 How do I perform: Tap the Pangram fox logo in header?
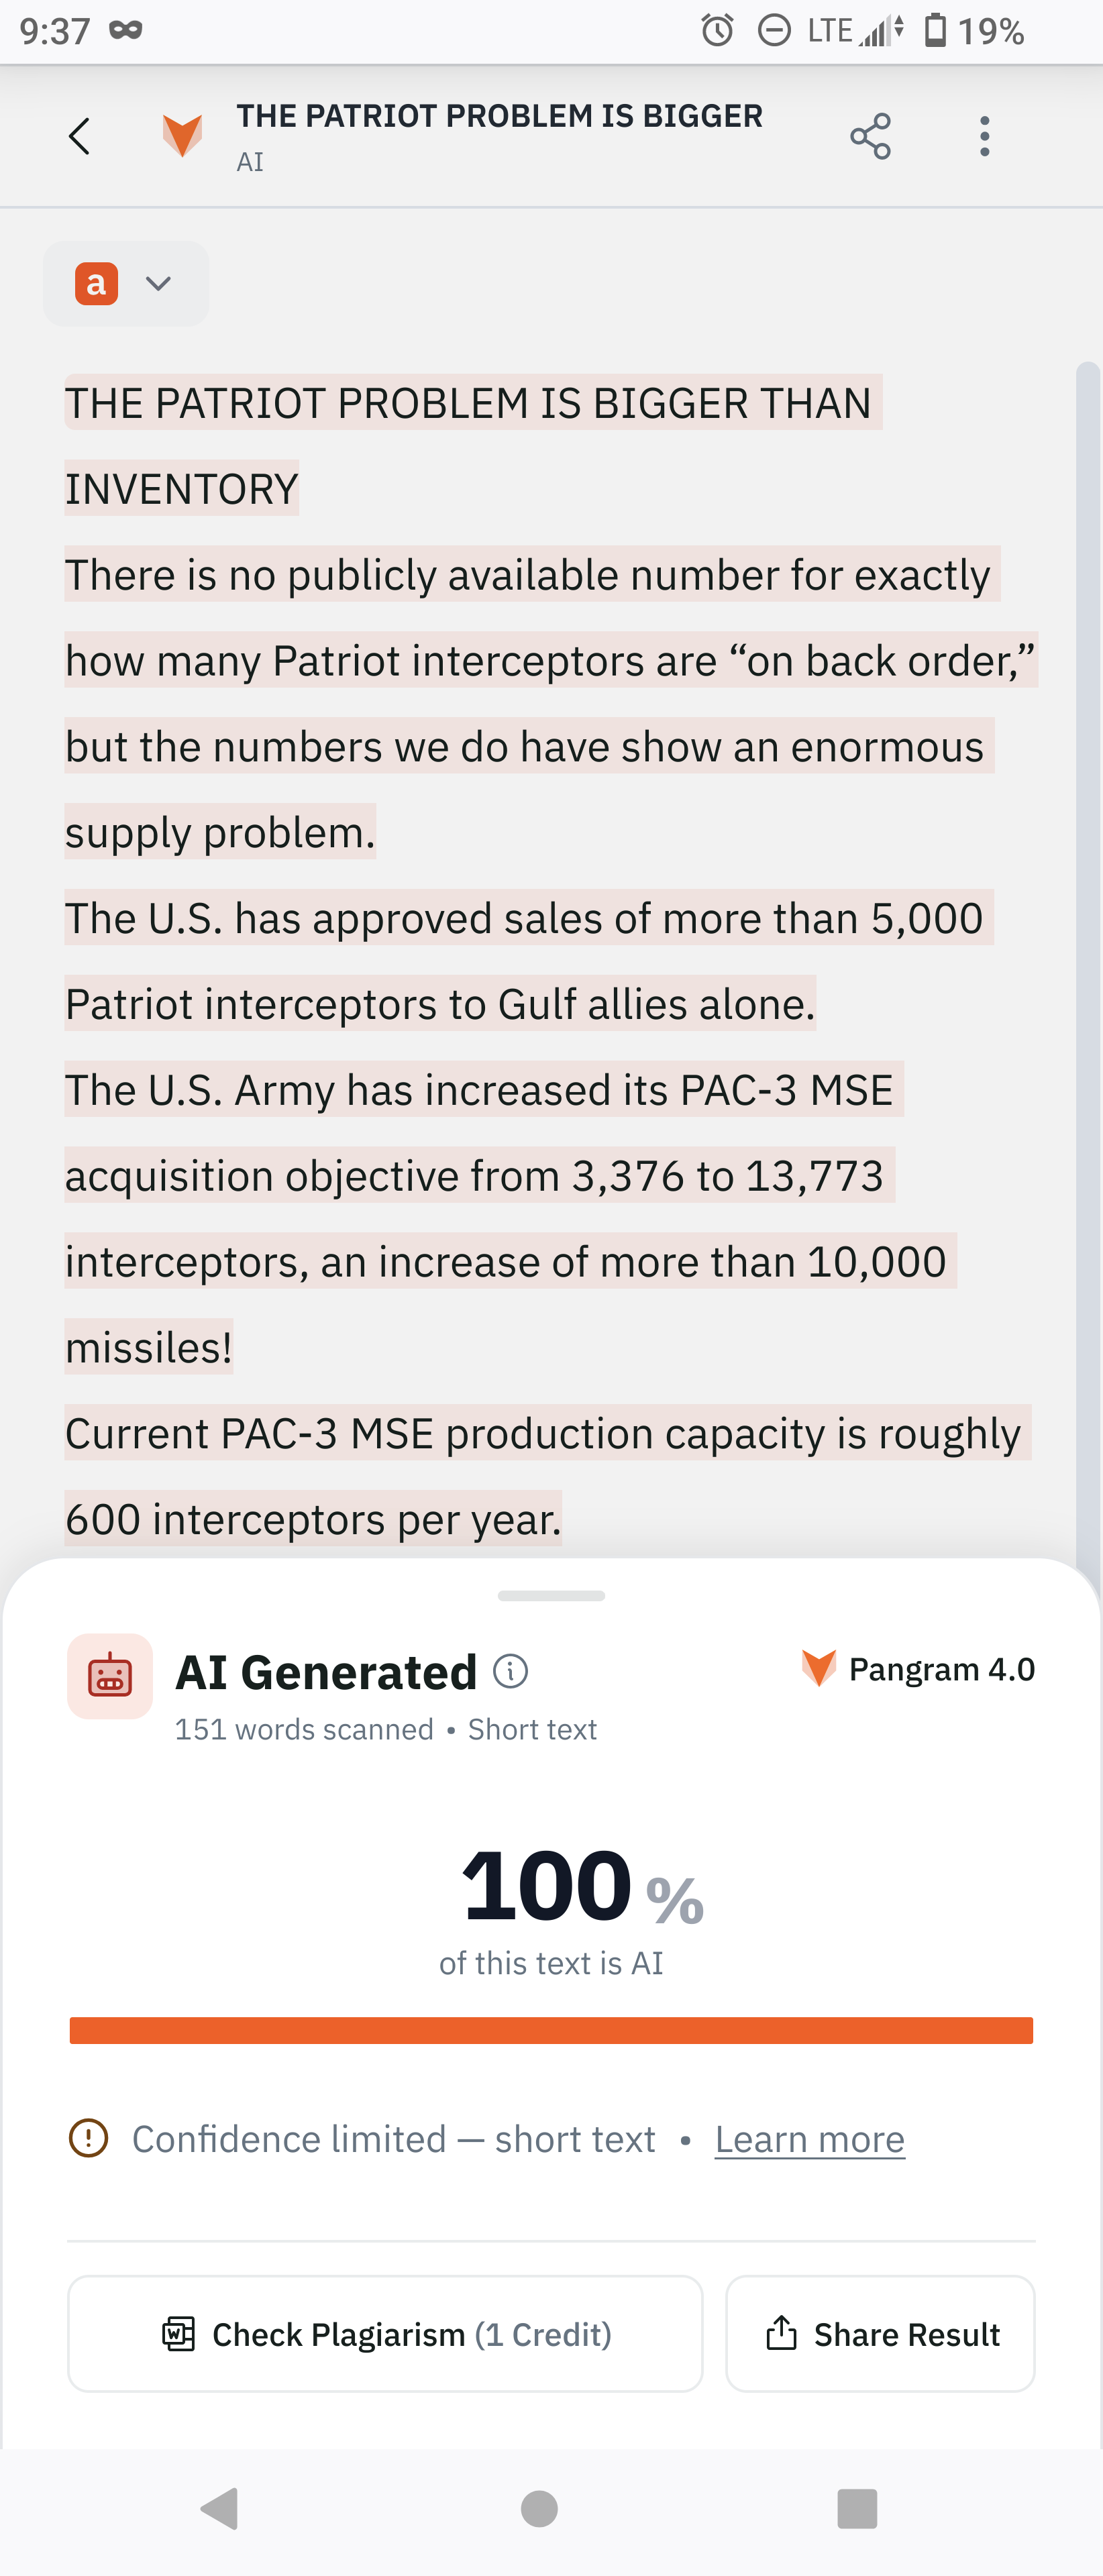point(182,135)
